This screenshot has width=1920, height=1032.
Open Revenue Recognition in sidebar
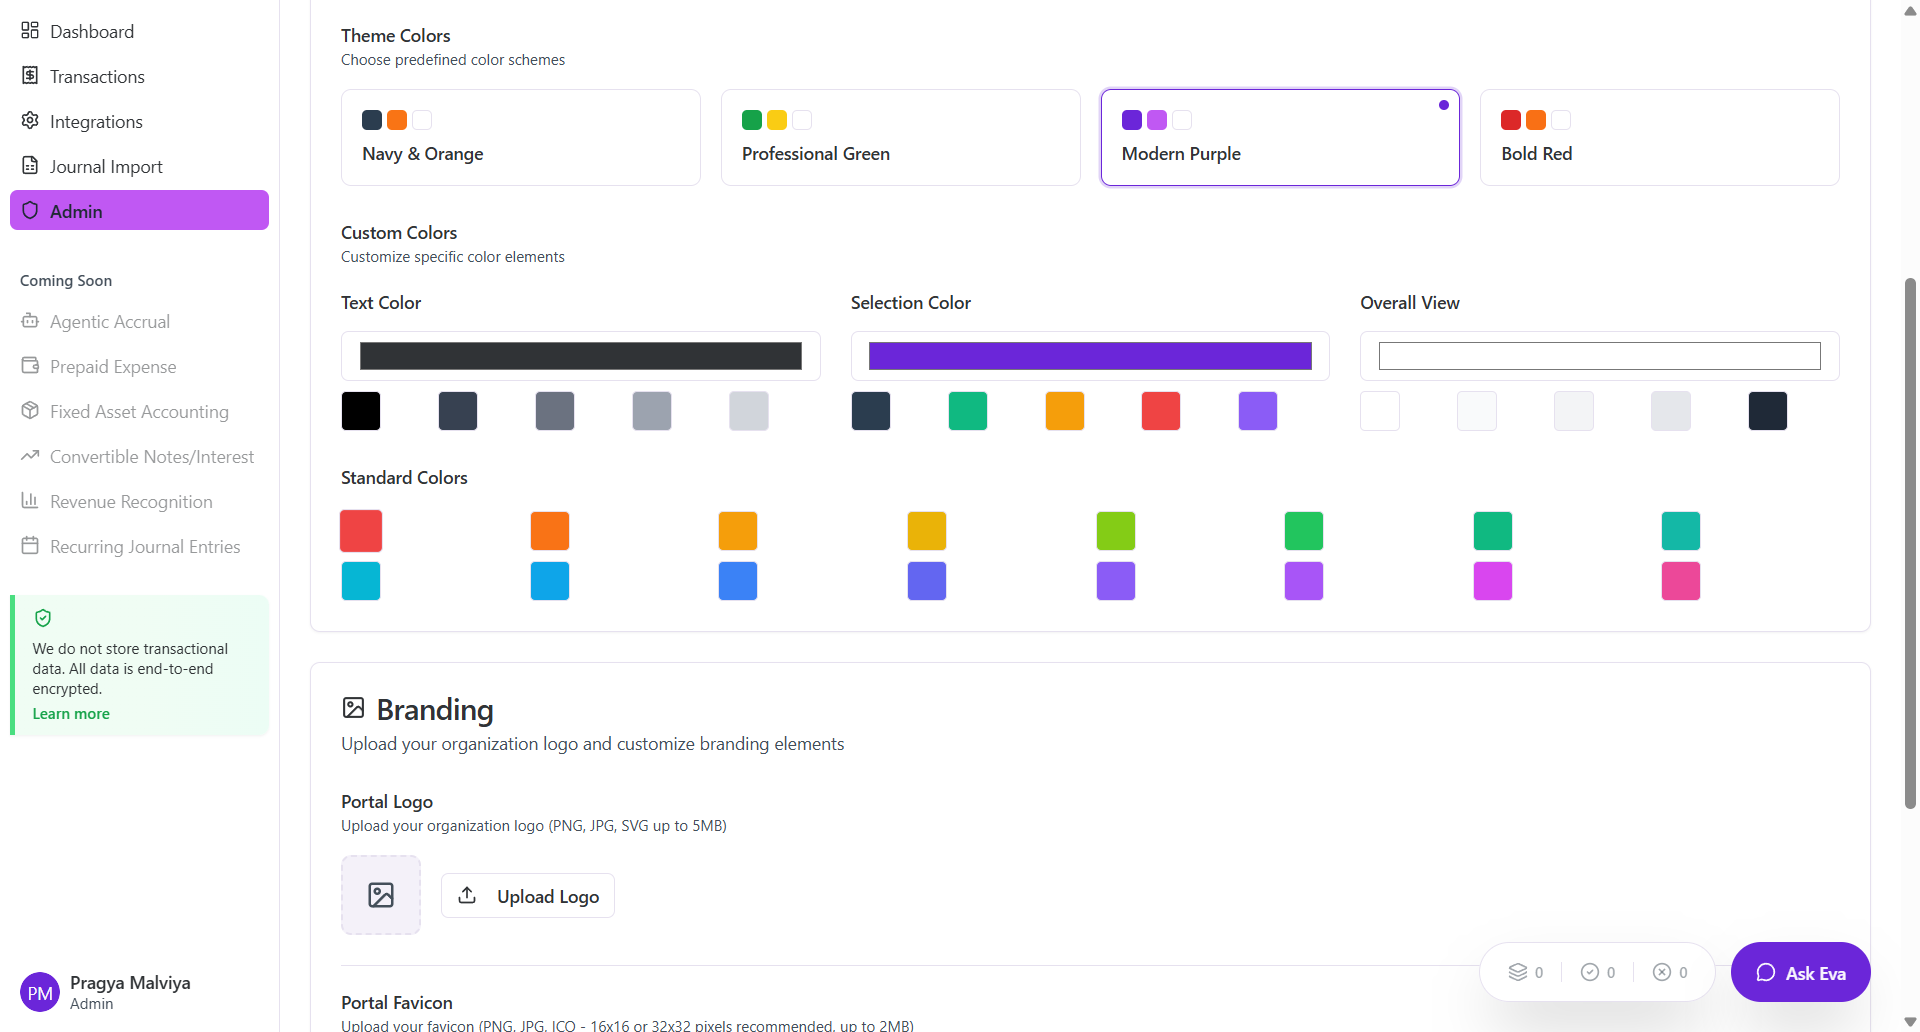(x=131, y=502)
